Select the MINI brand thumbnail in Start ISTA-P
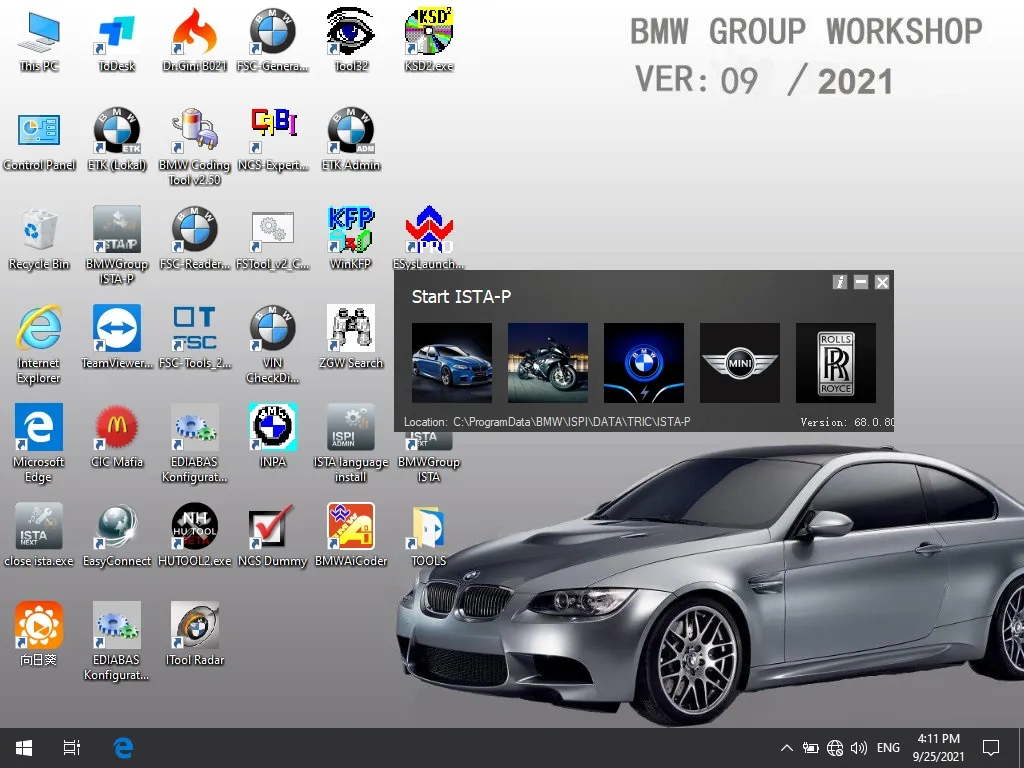The image size is (1024, 768). tap(739, 362)
